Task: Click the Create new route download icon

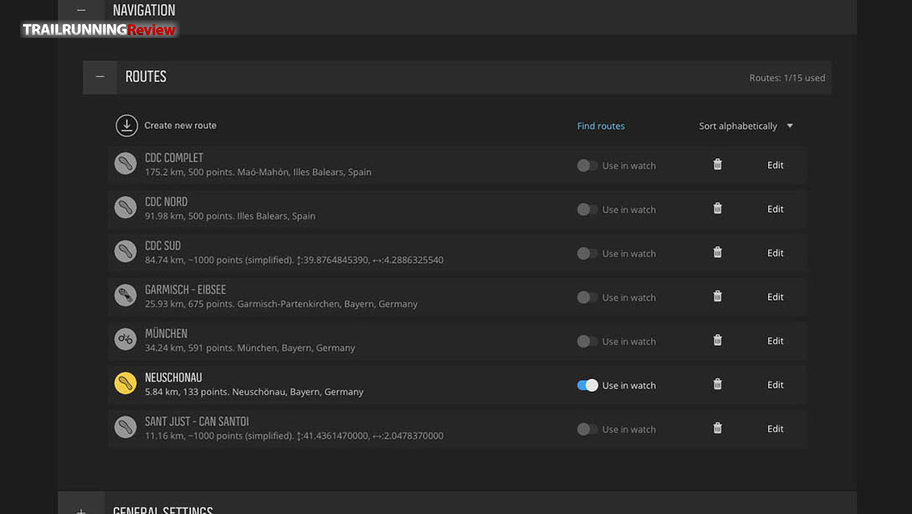Action: [x=126, y=126]
